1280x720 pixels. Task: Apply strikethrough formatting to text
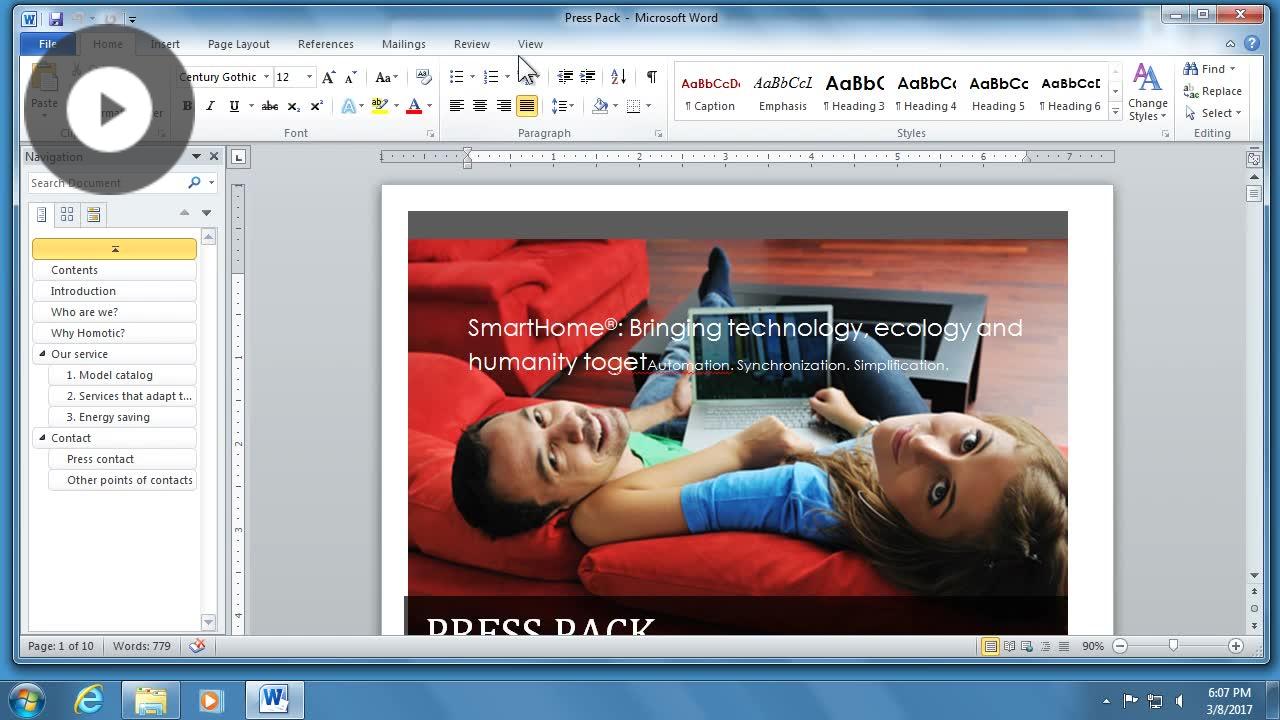point(269,105)
